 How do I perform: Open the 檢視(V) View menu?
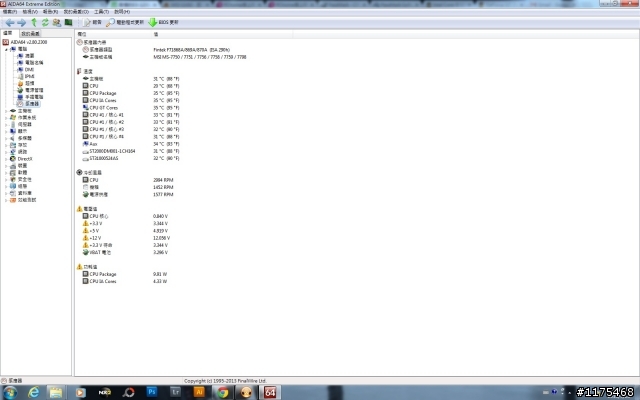click(x=30, y=12)
